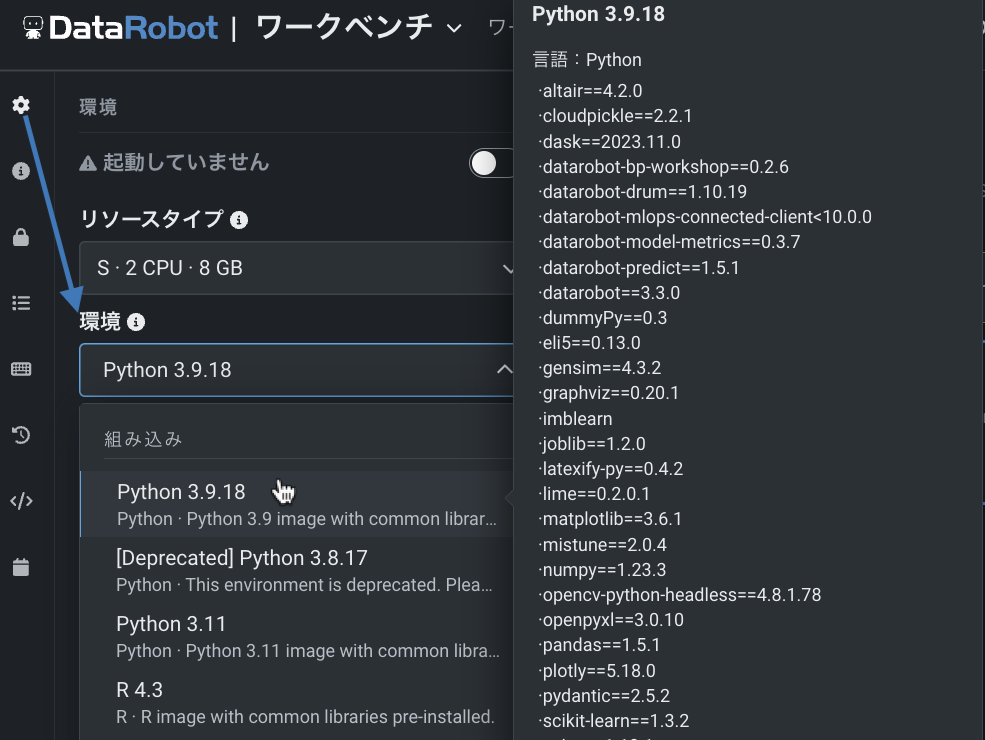Open the environment settings gear icon
Viewport: 985px width, 740px height.
(21, 105)
